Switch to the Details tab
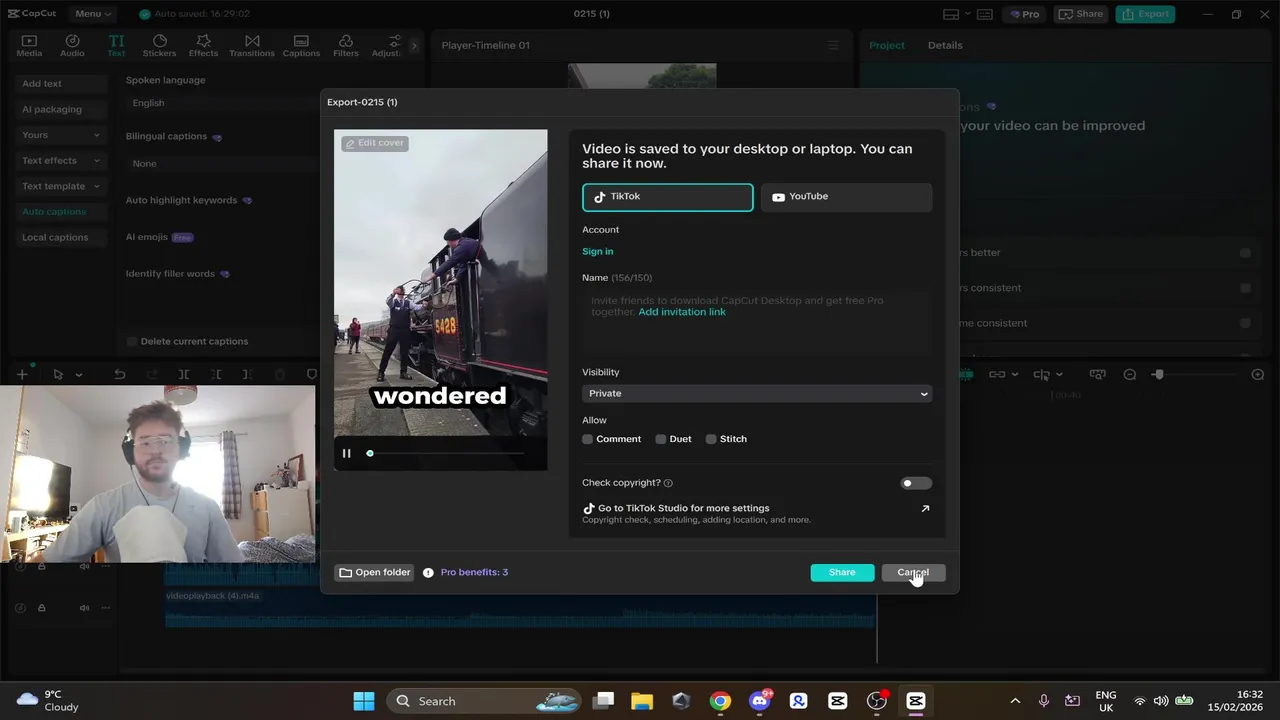1280x720 pixels. click(x=945, y=45)
